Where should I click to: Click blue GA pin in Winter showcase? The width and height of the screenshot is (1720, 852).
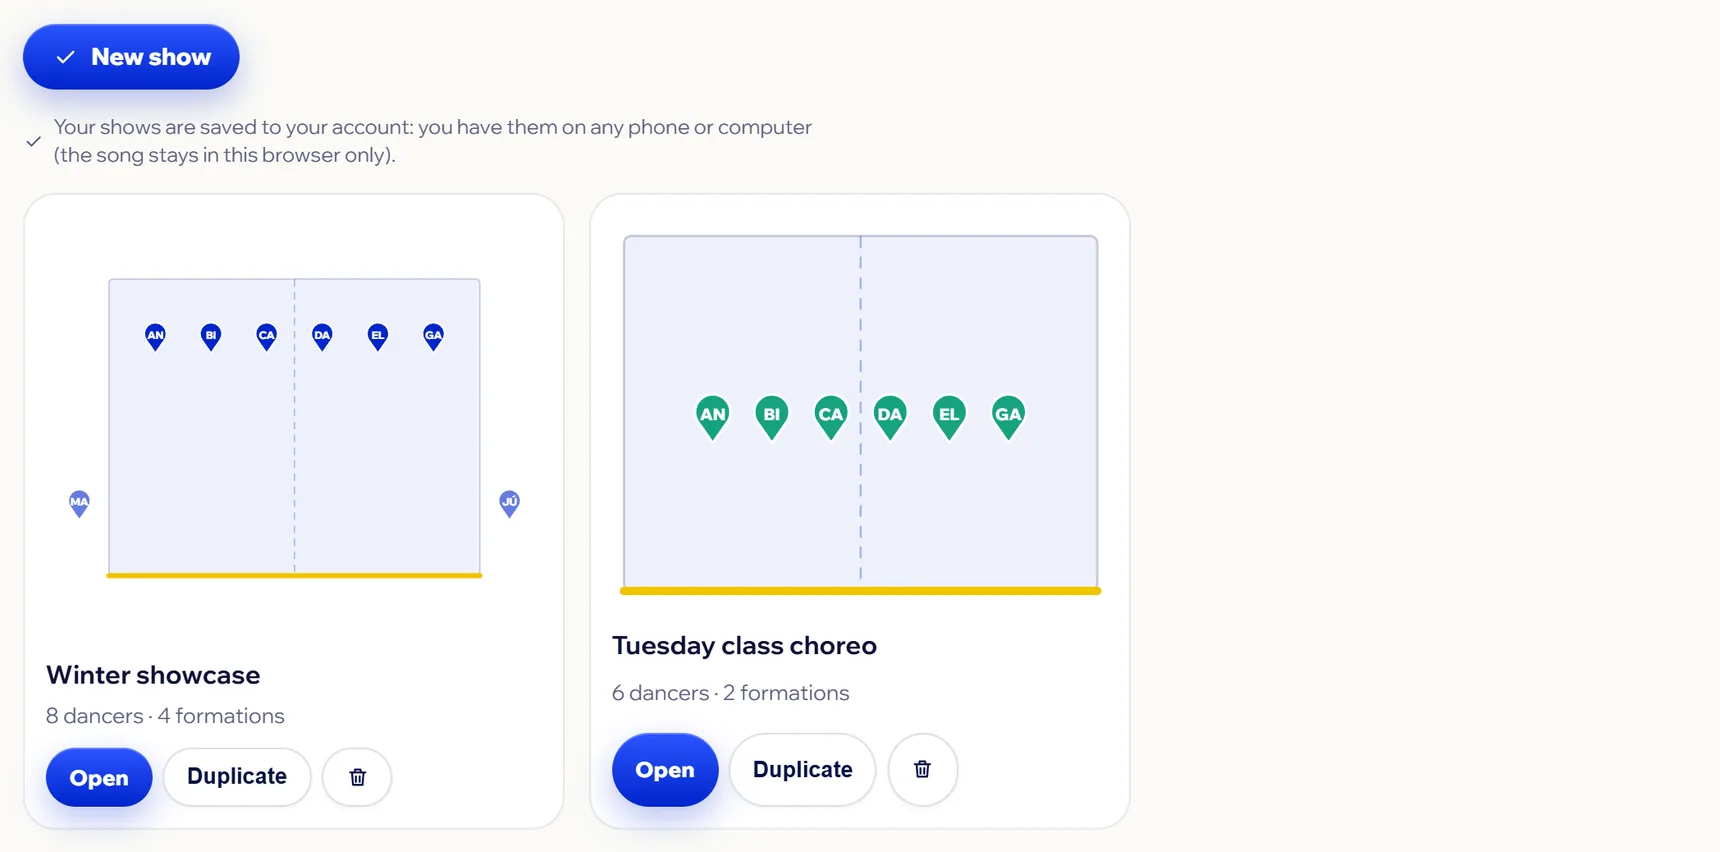pyautogui.click(x=433, y=337)
